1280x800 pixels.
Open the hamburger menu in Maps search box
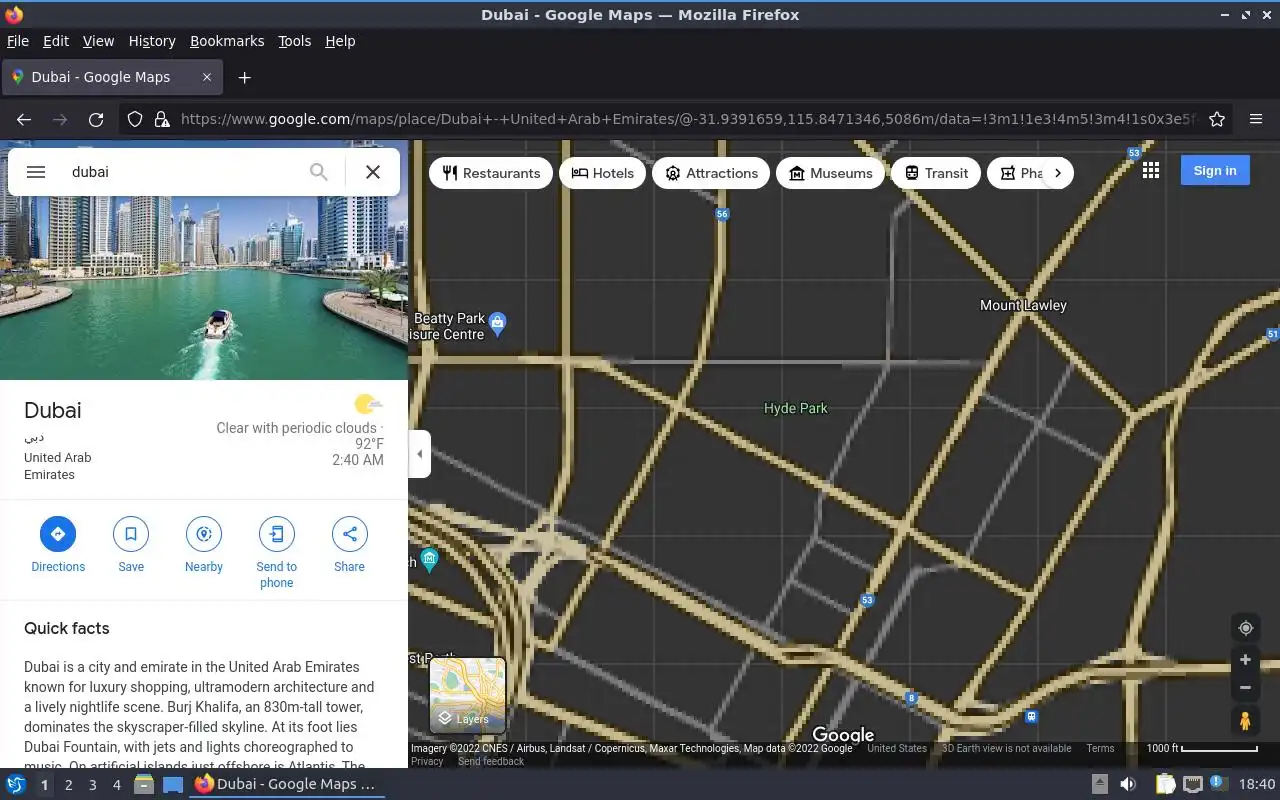(36, 172)
